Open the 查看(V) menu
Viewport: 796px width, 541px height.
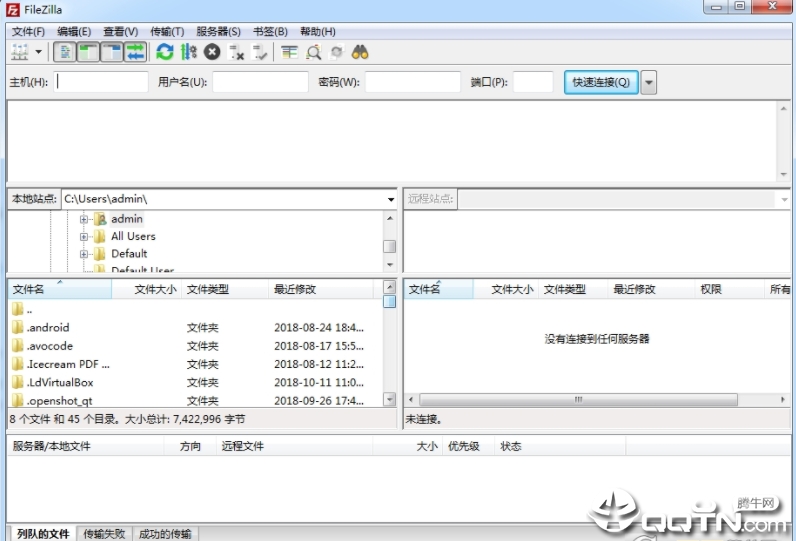[x=121, y=31]
